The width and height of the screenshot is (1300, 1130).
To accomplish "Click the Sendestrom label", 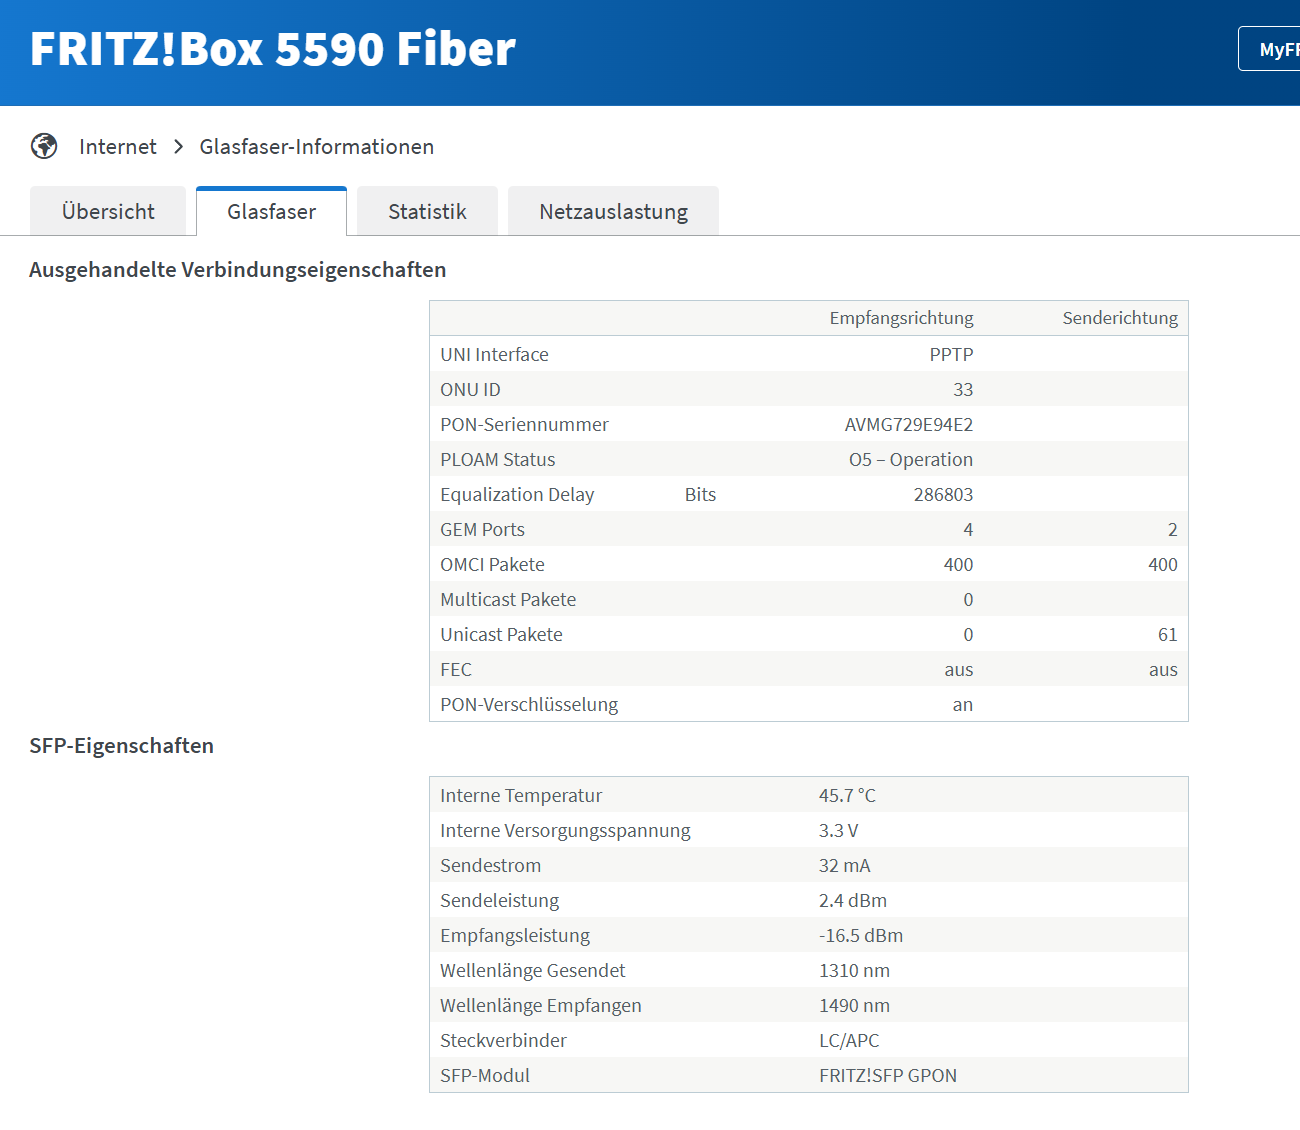I will (490, 866).
